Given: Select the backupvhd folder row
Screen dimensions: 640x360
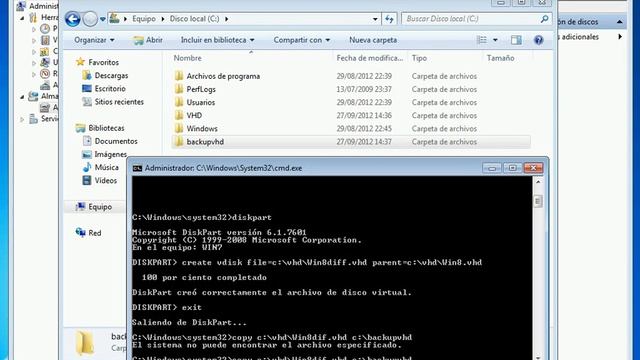Looking at the screenshot, I should click(351, 142).
